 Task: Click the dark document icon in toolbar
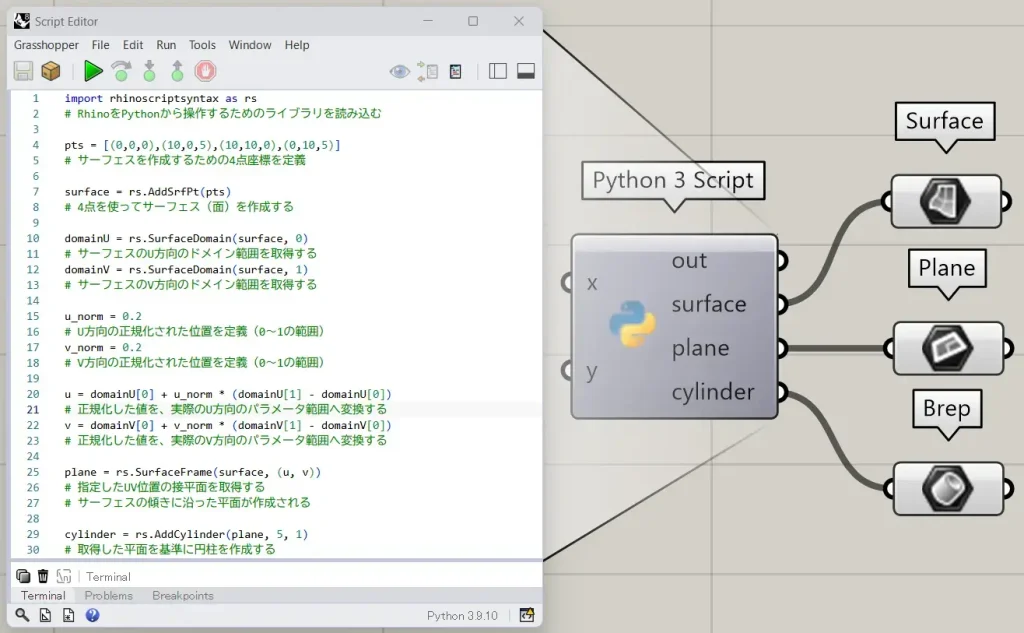[456, 71]
